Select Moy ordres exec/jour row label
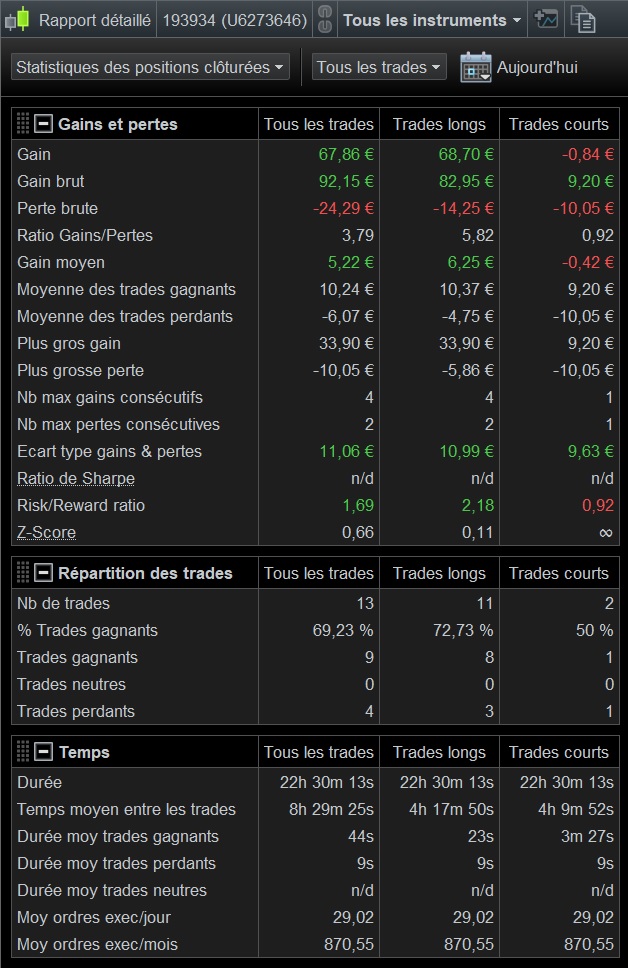This screenshot has height=968, width=628. pyautogui.click(x=94, y=917)
